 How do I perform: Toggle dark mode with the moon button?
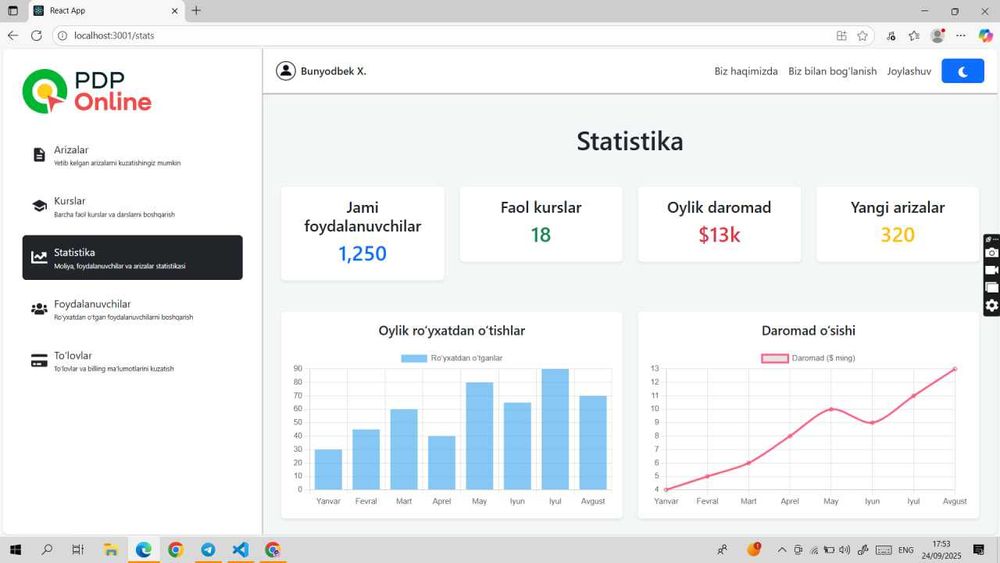[962, 71]
